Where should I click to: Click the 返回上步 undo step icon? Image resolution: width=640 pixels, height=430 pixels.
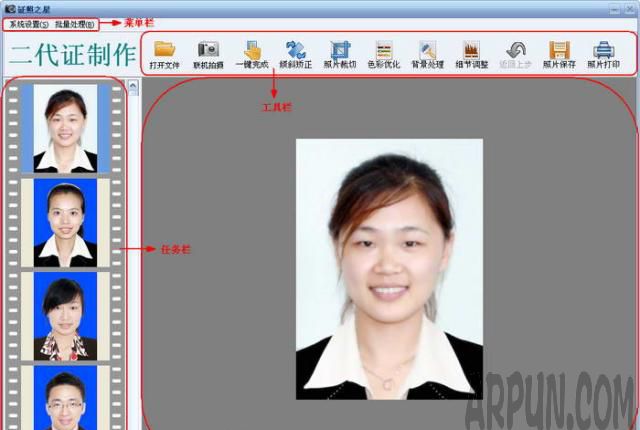pyautogui.click(x=516, y=53)
